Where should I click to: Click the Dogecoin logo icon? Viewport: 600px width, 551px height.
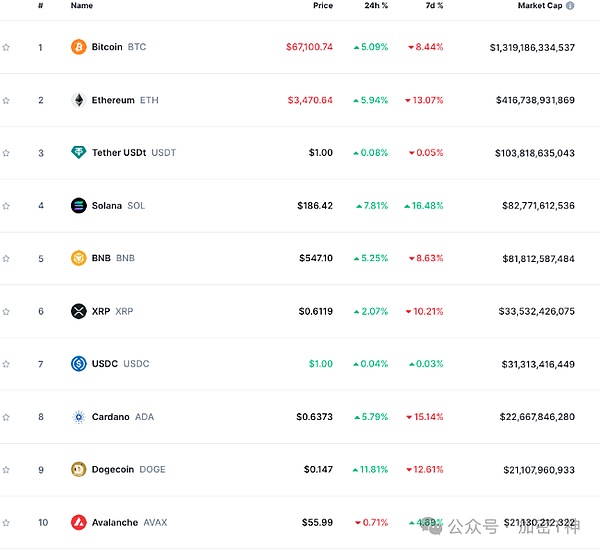point(79,469)
